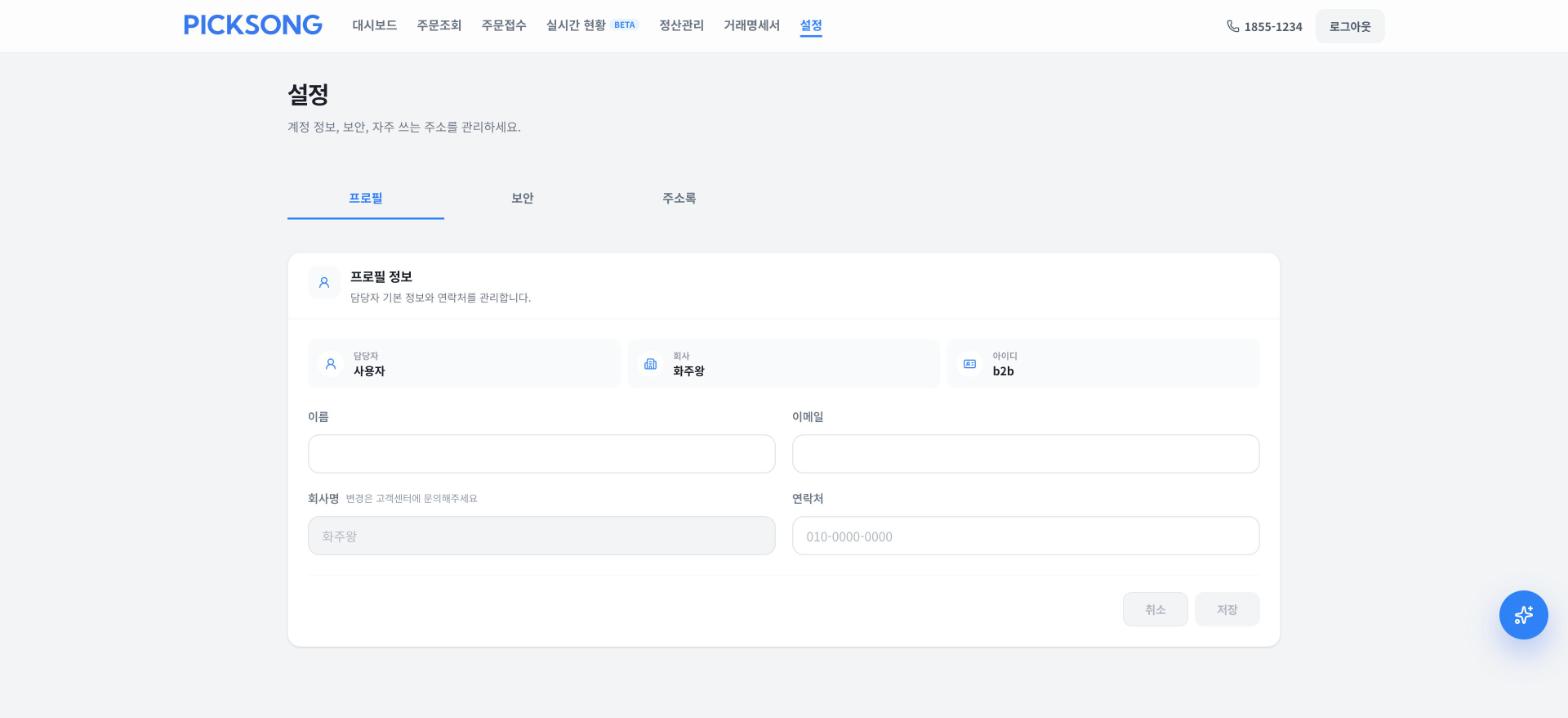This screenshot has height=718, width=1568.
Task: Switch to the 보안 tab
Action: 522,198
